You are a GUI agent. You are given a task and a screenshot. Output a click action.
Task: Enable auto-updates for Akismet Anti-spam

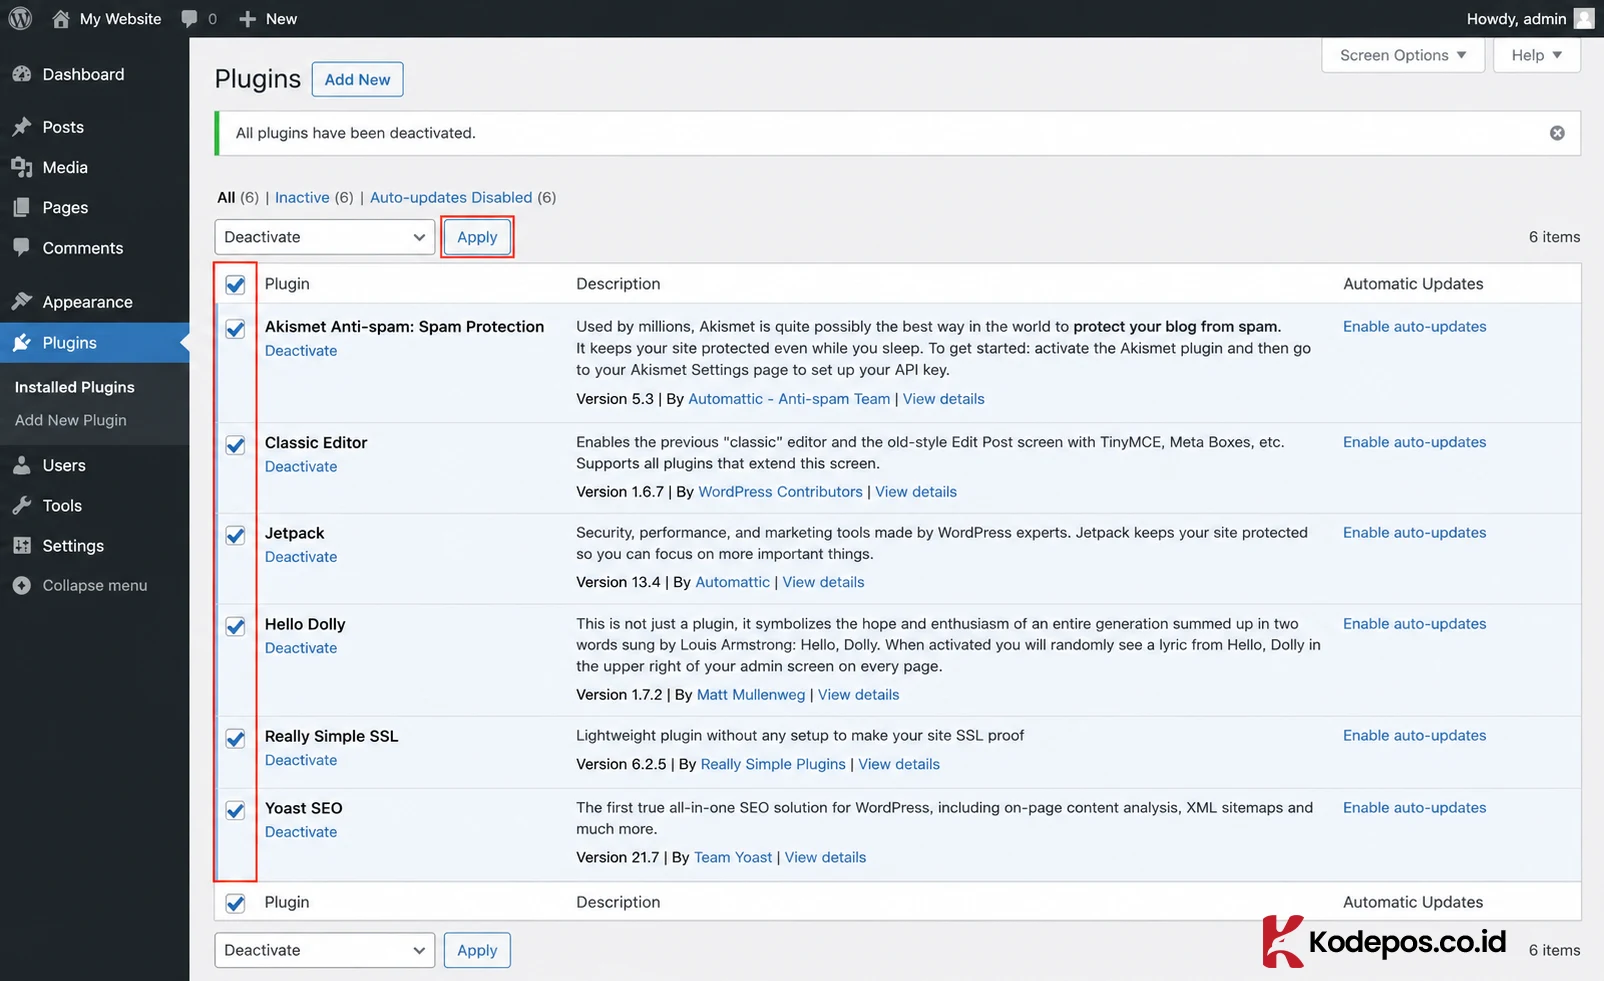coord(1414,326)
